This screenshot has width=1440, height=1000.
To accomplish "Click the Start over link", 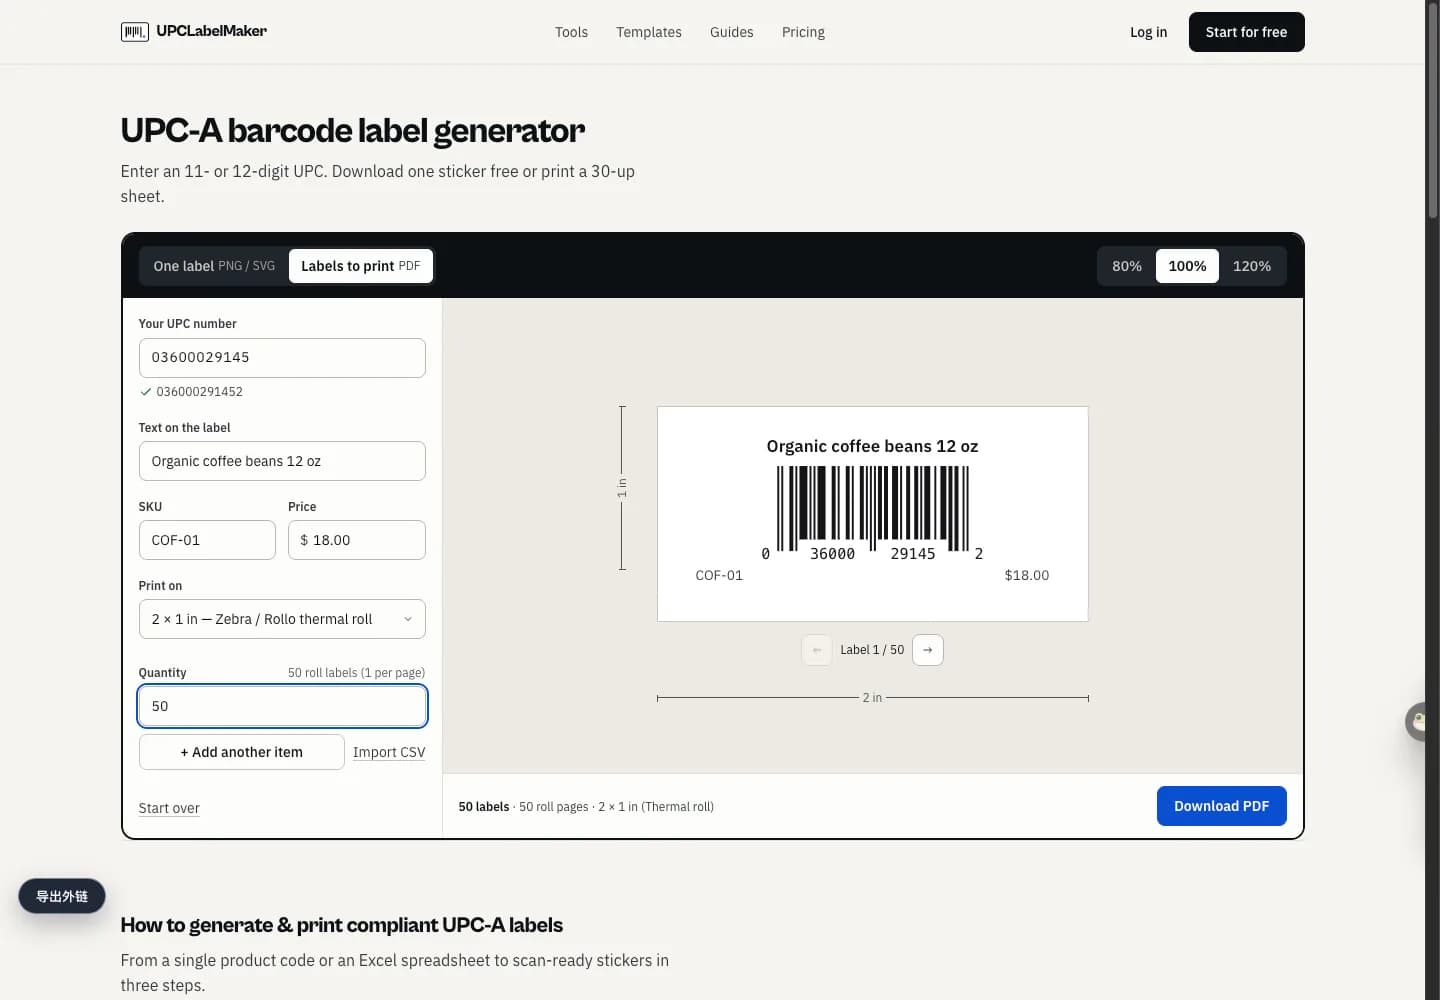I will click(x=169, y=808).
